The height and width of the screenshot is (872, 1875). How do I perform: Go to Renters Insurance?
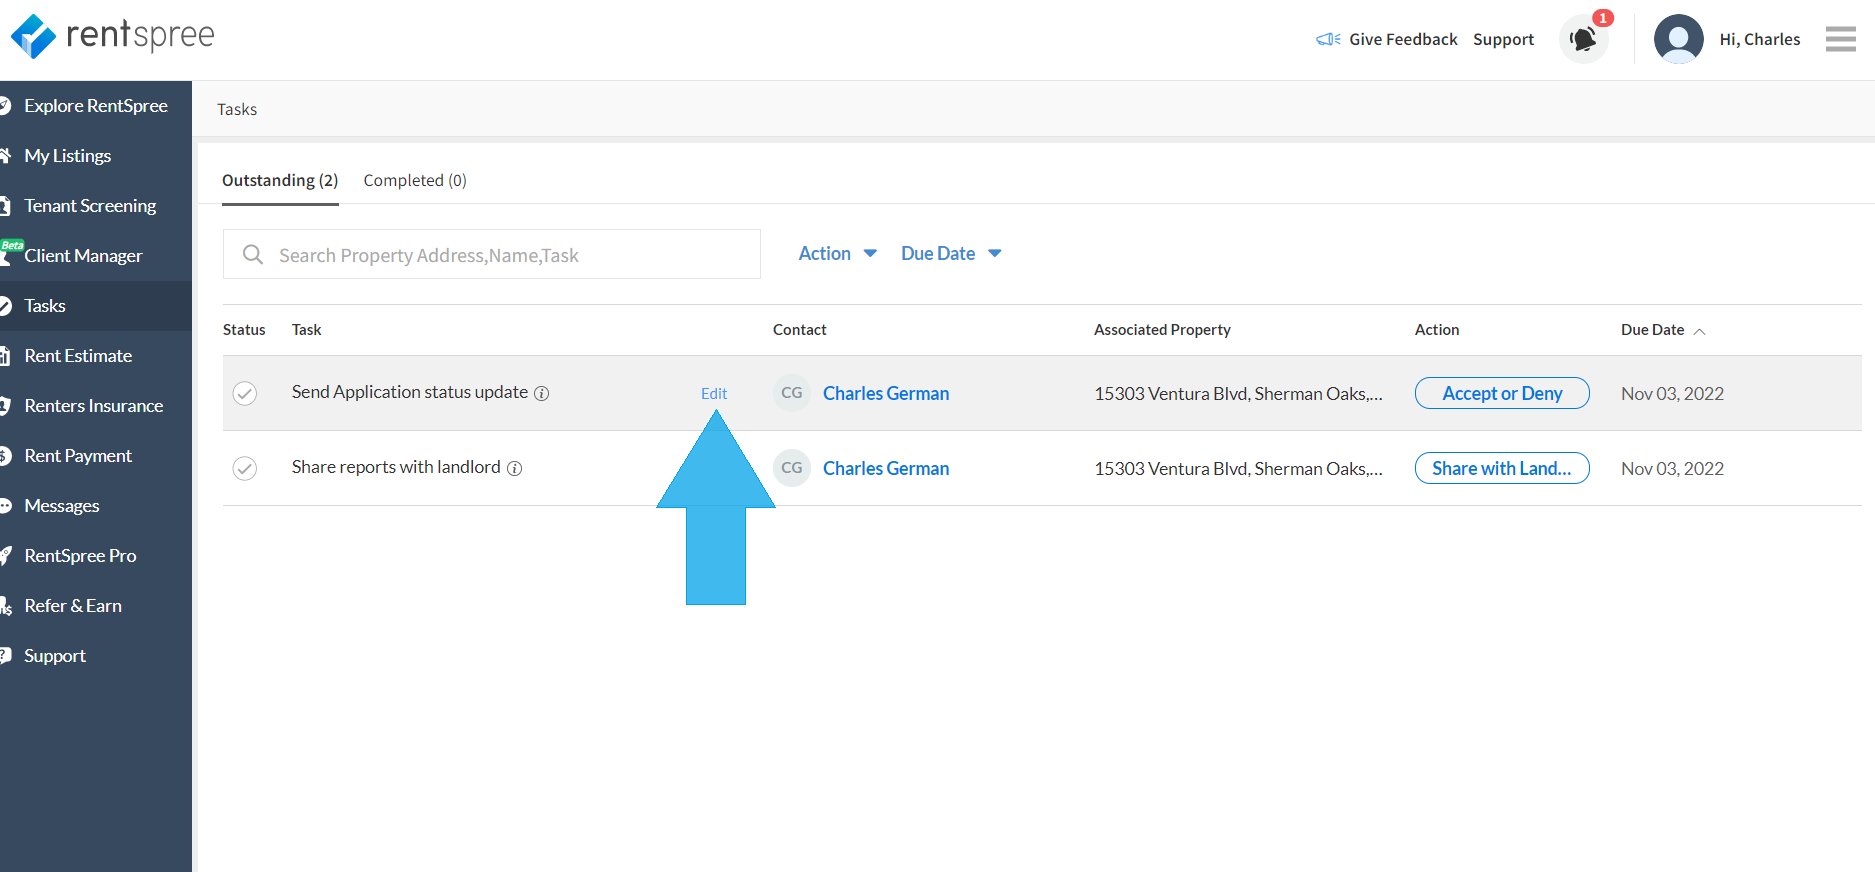pyautogui.click(x=96, y=406)
